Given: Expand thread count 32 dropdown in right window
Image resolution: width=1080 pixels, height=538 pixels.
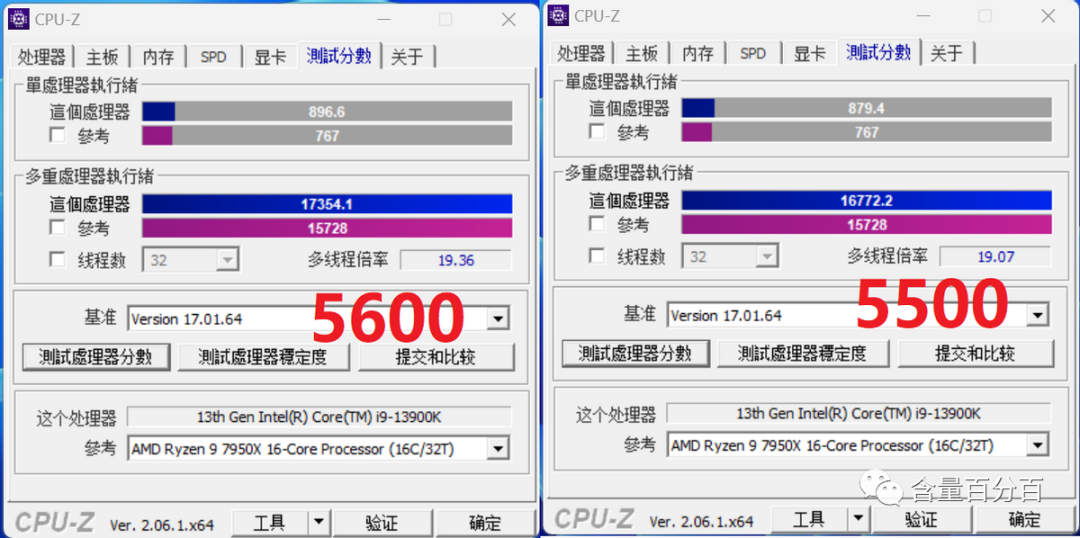Looking at the screenshot, I should coord(767,257).
